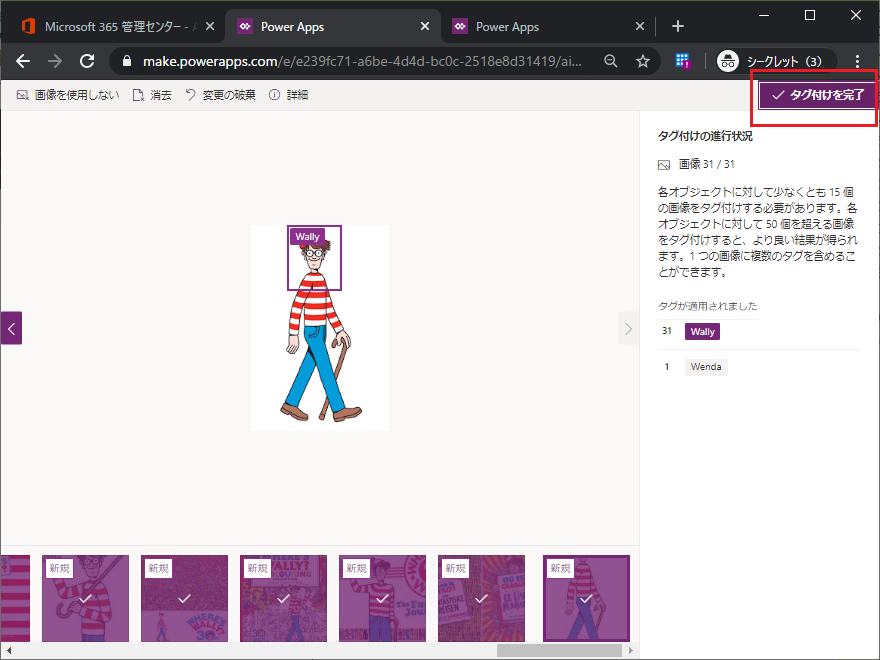This screenshot has height=660, width=880.
Task: Open 詳細 info command
Action: pyautogui.click(x=288, y=95)
